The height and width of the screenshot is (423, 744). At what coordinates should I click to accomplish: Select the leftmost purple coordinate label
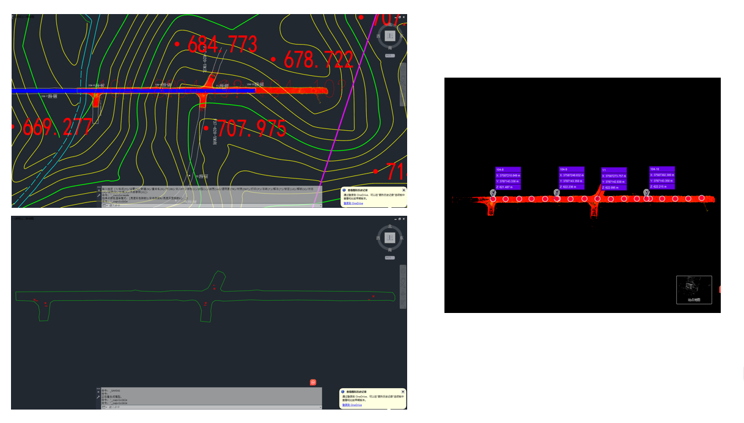(508, 178)
